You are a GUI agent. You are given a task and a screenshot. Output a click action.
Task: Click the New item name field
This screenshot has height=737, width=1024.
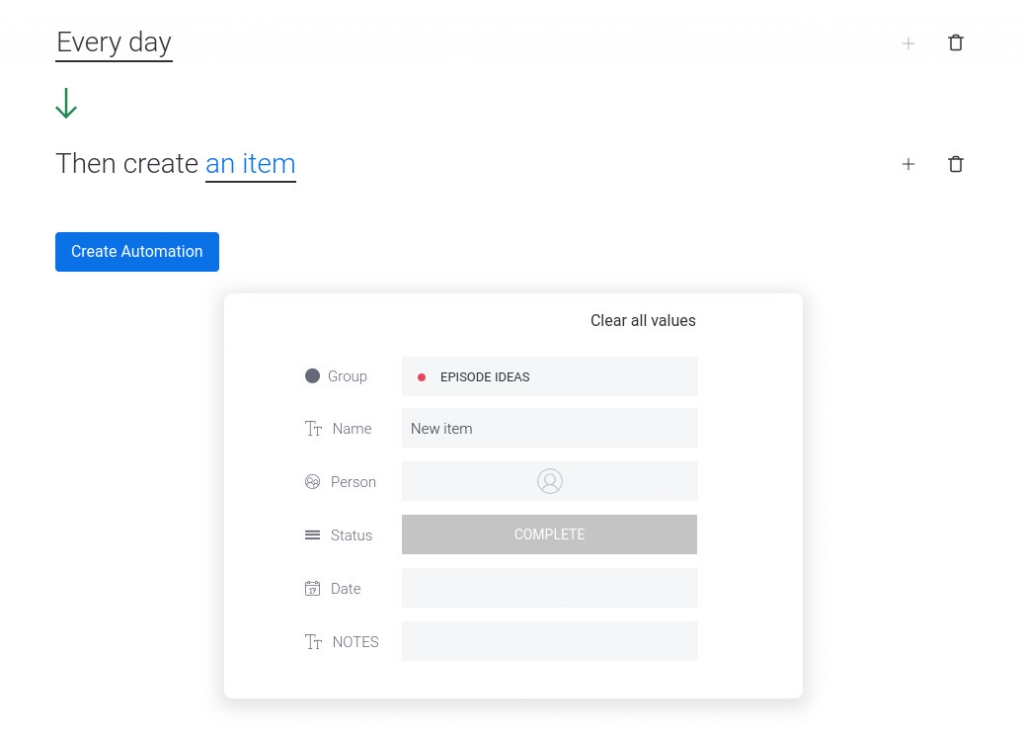click(x=549, y=428)
